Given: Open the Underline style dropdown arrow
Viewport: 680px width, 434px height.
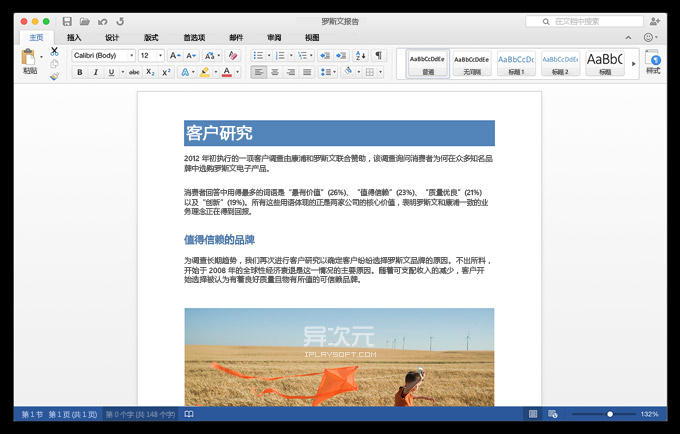Looking at the screenshot, I should (x=122, y=72).
